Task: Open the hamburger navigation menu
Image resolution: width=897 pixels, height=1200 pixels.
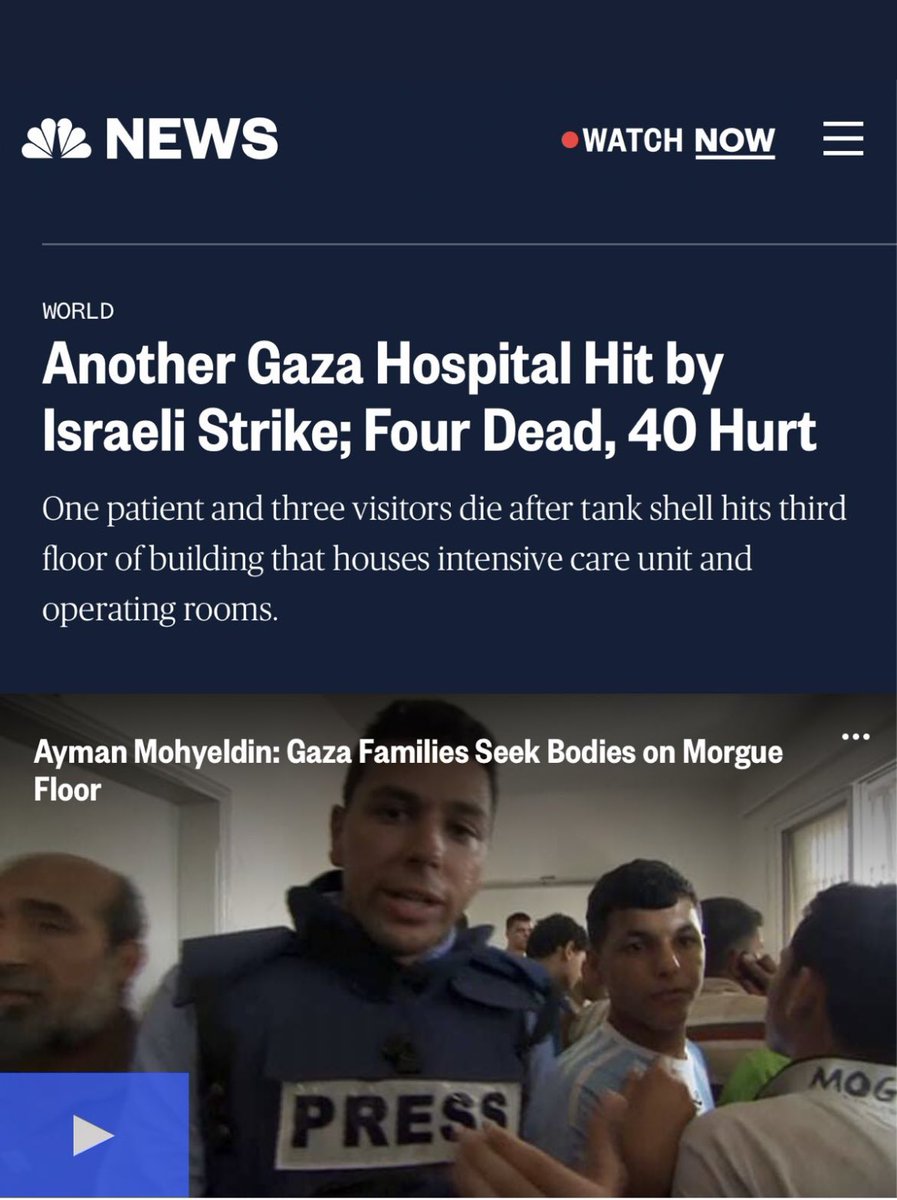Action: [843, 139]
